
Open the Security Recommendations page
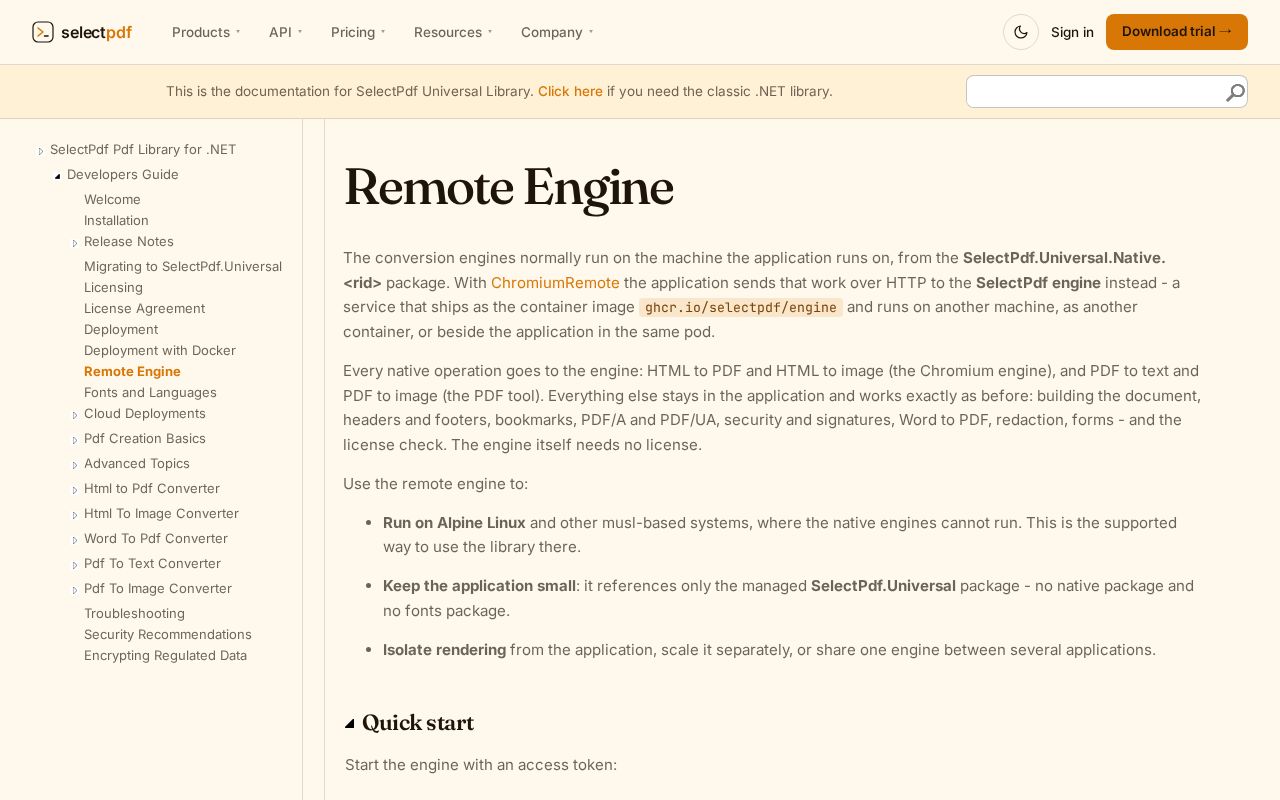click(168, 634)
